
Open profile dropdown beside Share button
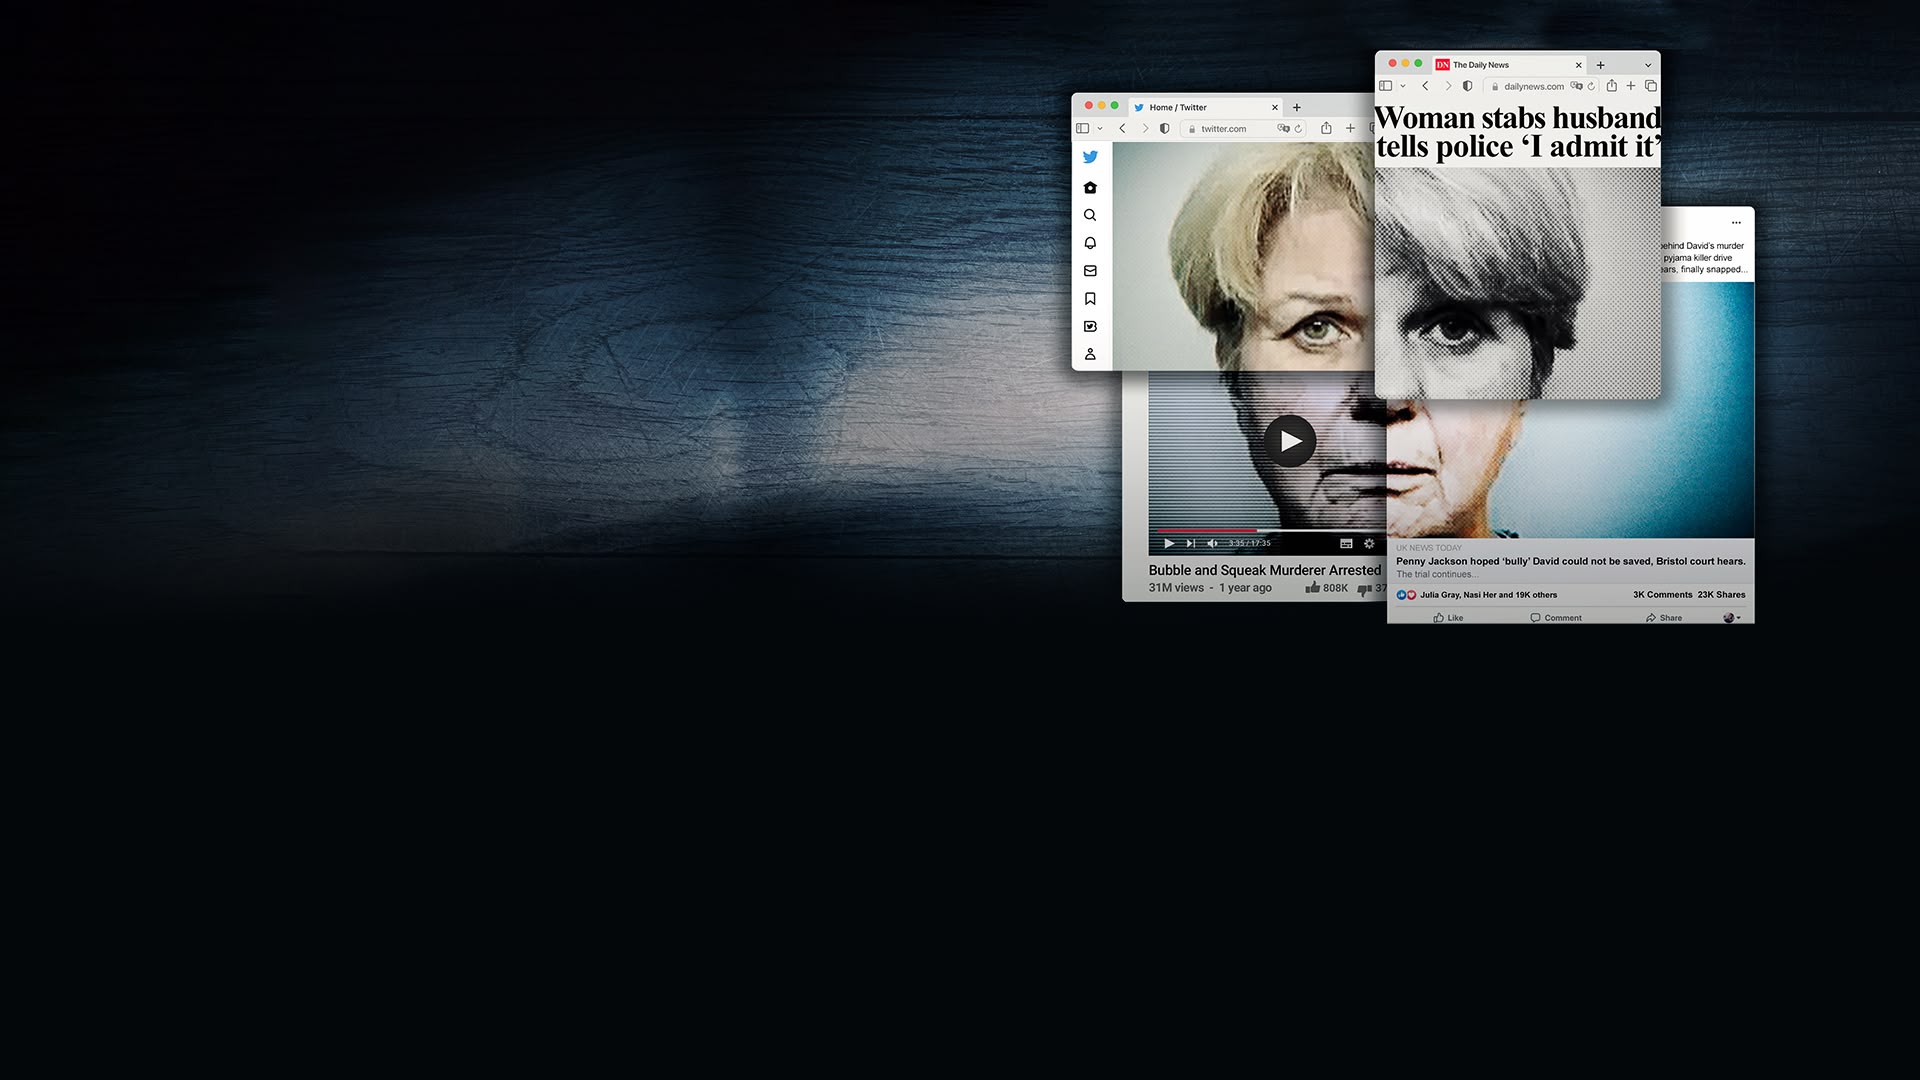[1732, 618]
